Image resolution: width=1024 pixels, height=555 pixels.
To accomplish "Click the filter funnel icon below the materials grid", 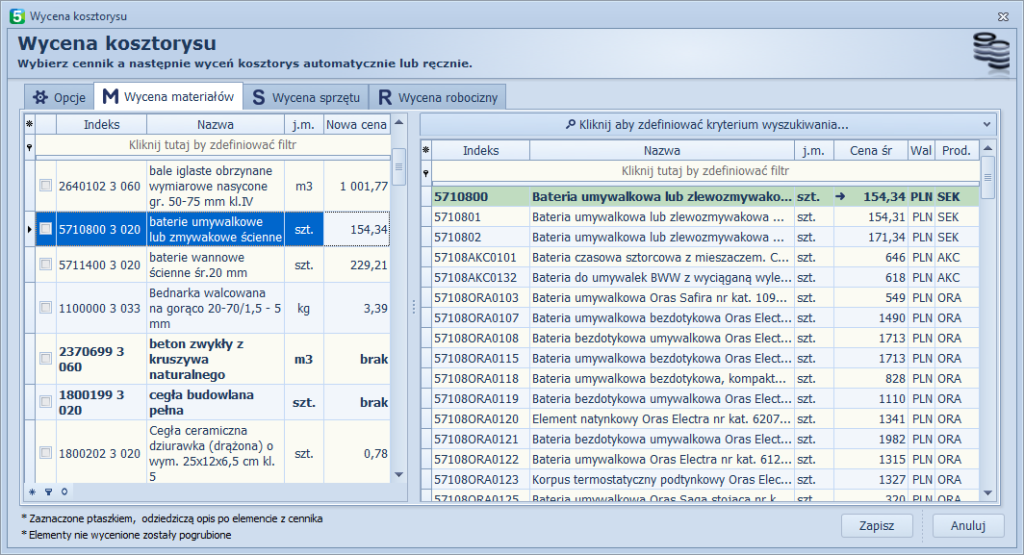I will [x=48, y=492].
